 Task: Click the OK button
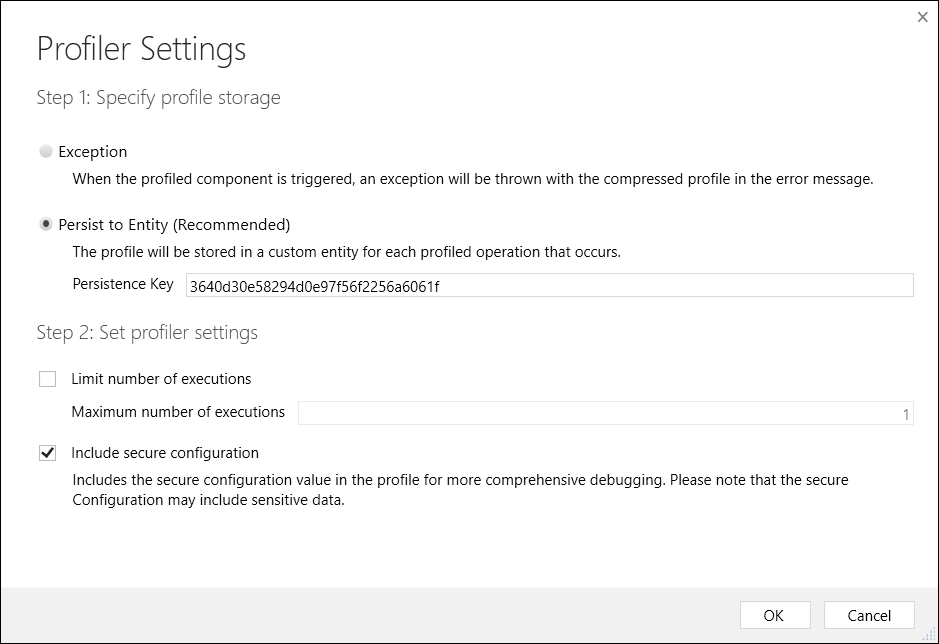click(775, 615)
